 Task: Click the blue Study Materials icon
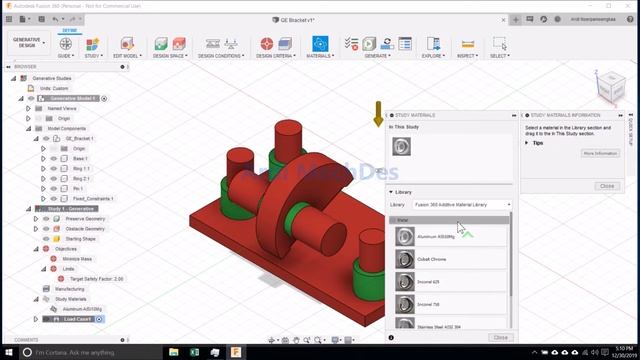point(320,44)
